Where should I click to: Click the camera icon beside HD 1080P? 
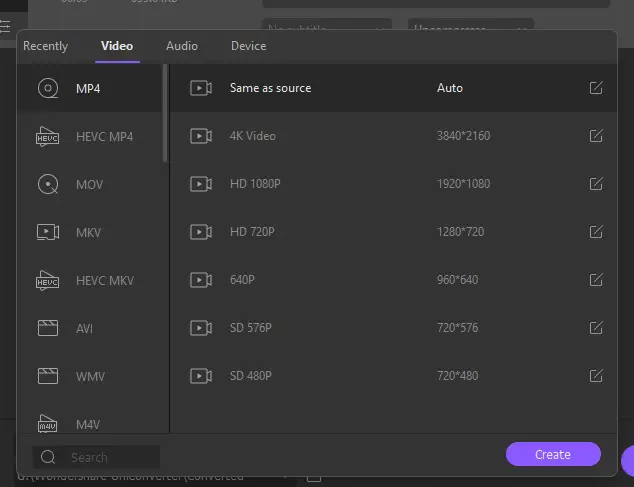(x=201, y=184)
